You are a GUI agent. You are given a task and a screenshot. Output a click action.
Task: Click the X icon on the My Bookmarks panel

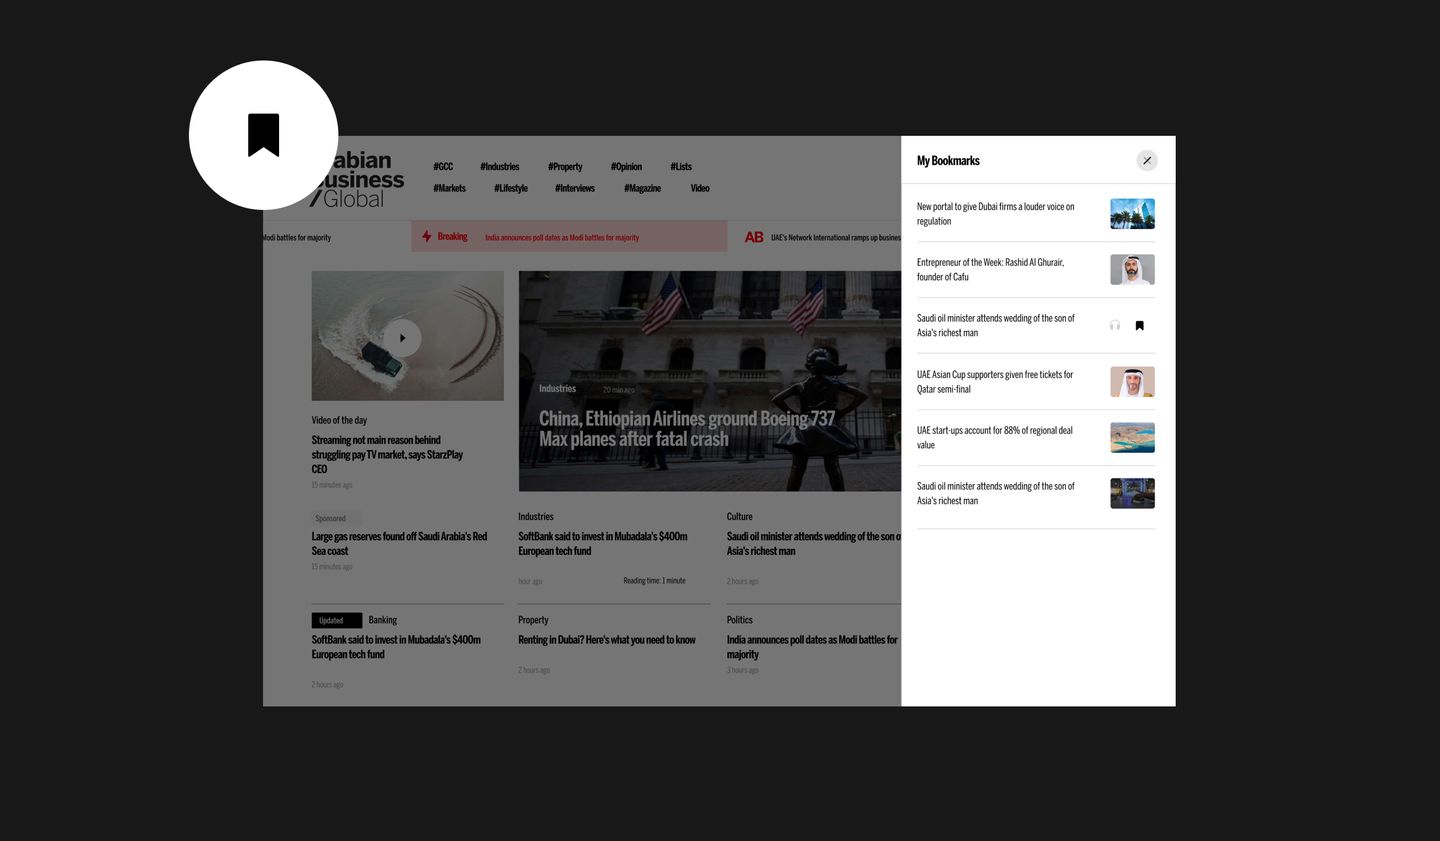pos(1147,160)
